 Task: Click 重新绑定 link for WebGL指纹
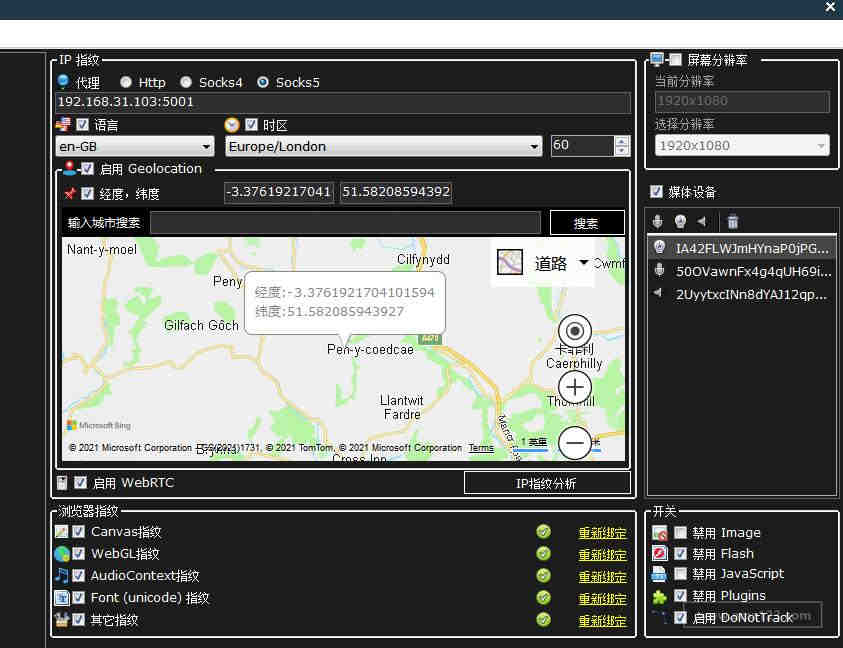click(602, 554)
